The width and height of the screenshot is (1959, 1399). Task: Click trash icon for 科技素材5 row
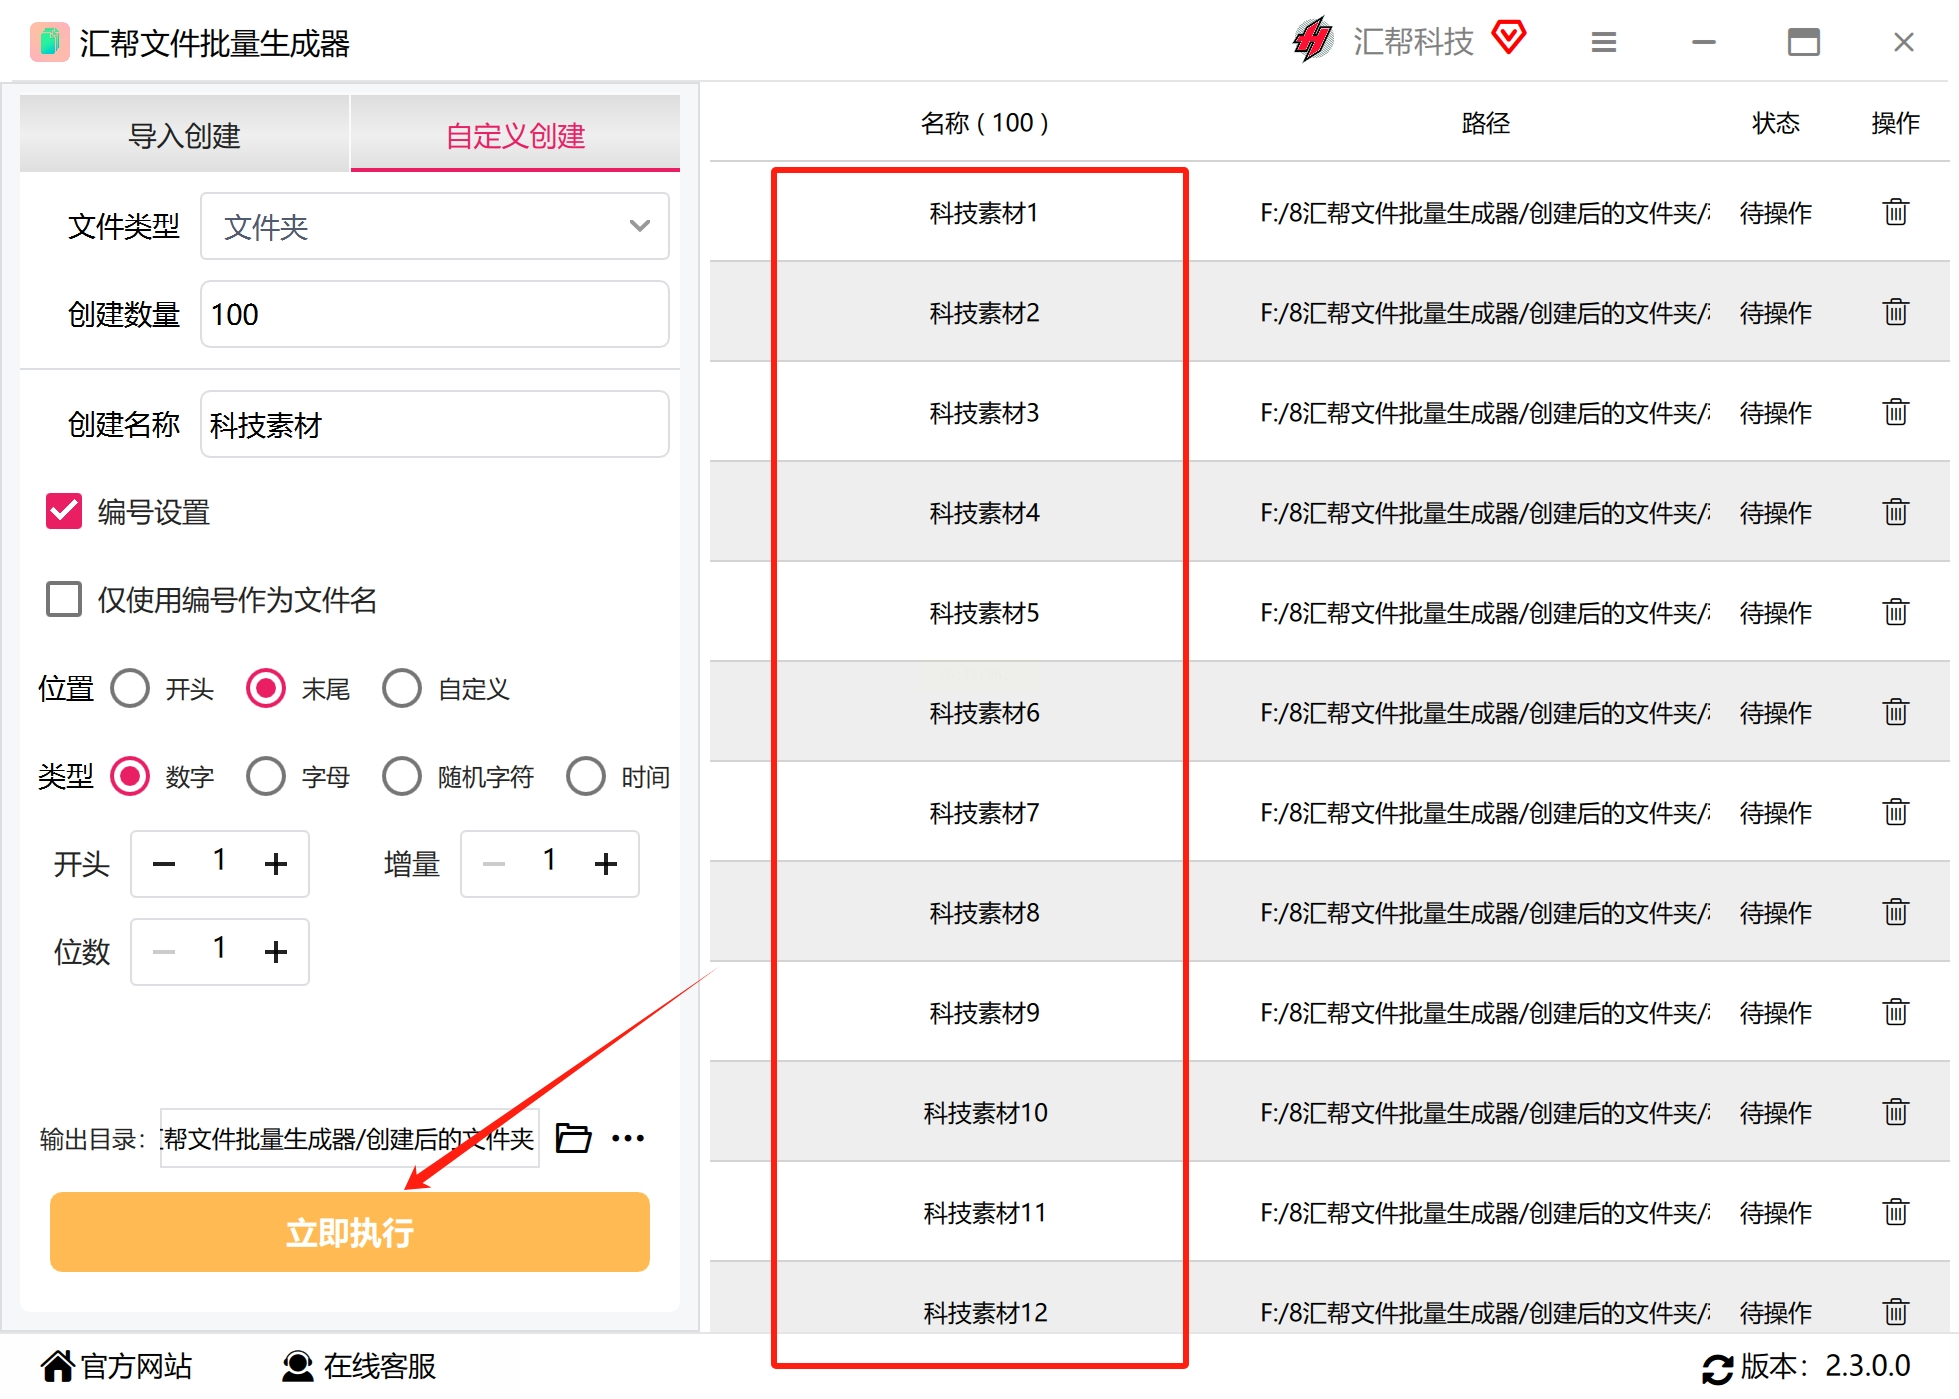click(1895, 612)
